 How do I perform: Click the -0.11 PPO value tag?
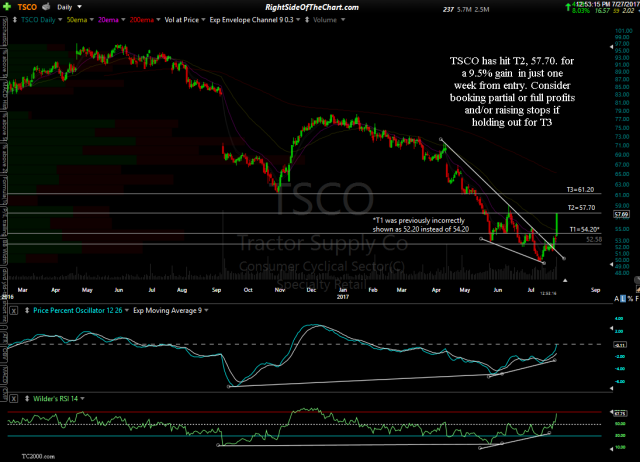[x=620, y=345]
